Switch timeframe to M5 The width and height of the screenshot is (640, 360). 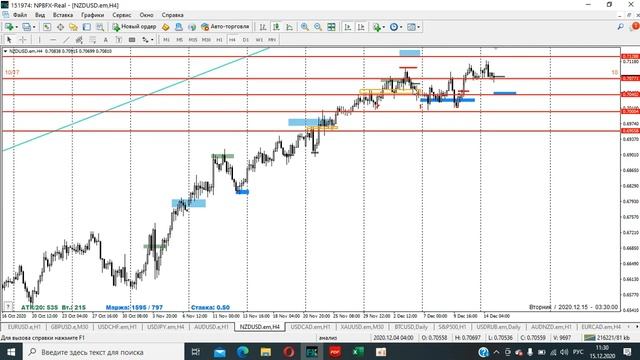179,40
